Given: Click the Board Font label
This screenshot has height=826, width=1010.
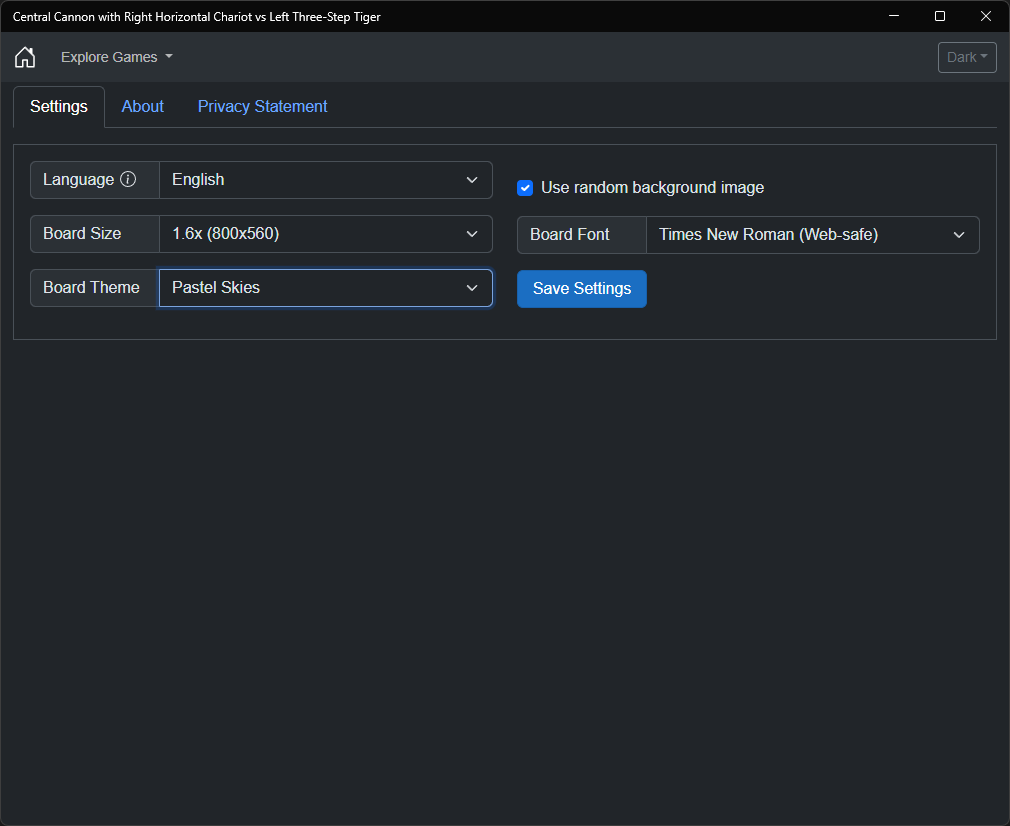Looking at the screenshot, I should point(570,235).
